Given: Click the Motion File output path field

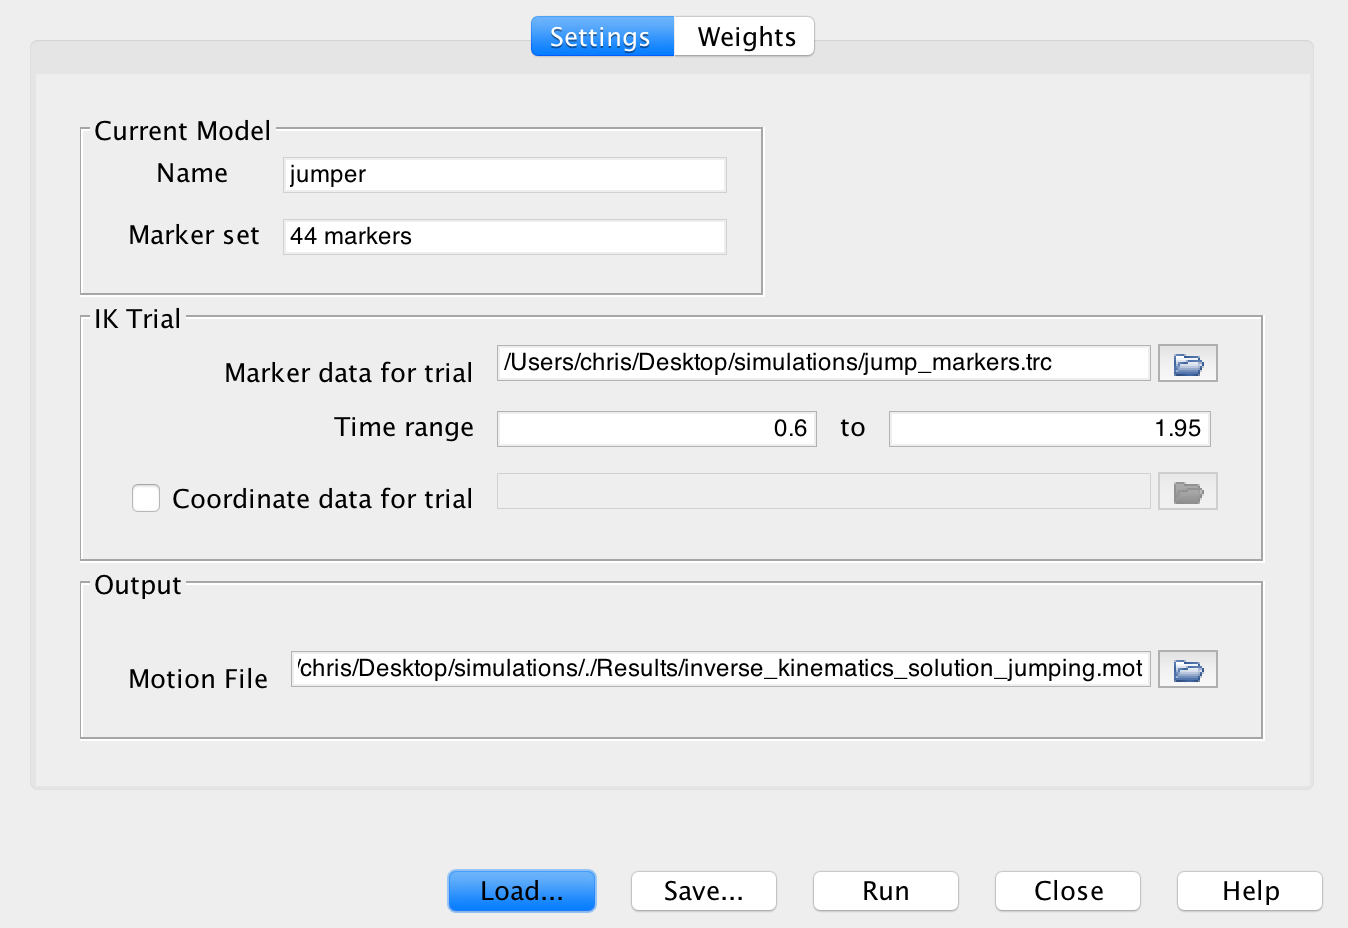Looking at the screenshot, I should pos(720,668).
